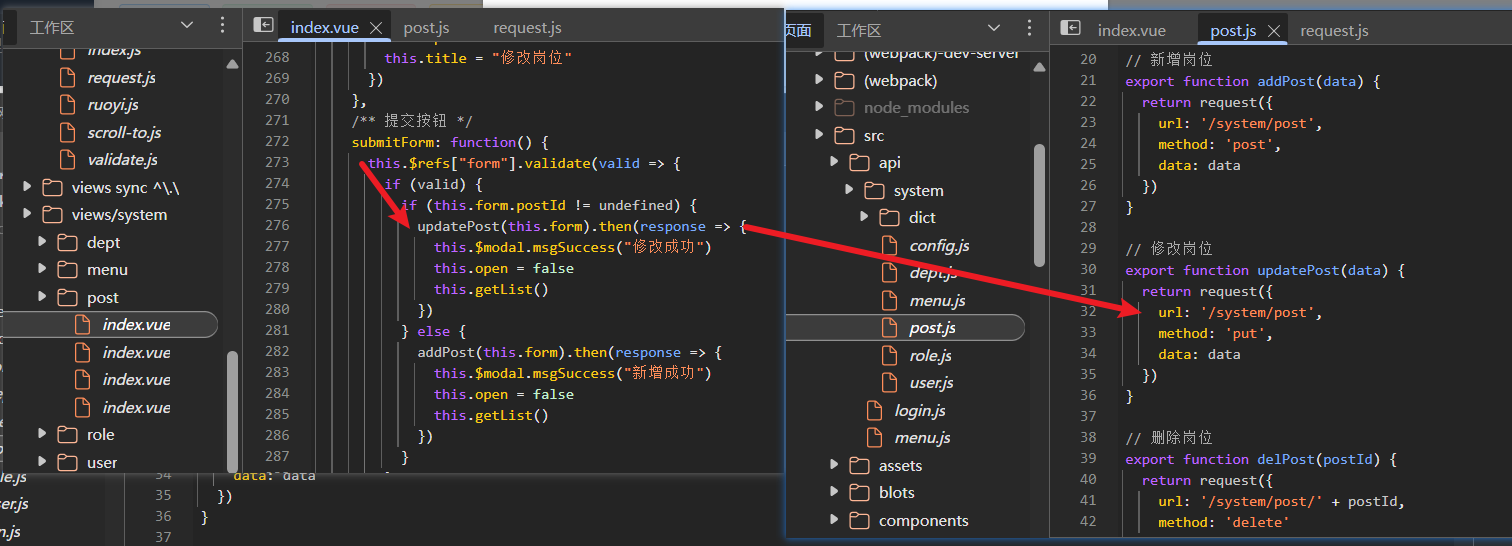Collapse the system folder arrow in right tree

[850, 190]
